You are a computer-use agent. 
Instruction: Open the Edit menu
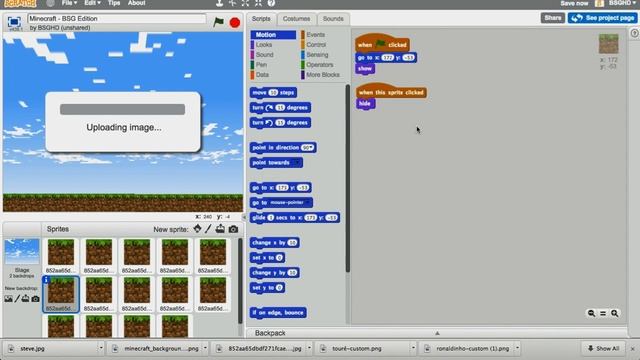pyautogui.click(x=92, y=3)
